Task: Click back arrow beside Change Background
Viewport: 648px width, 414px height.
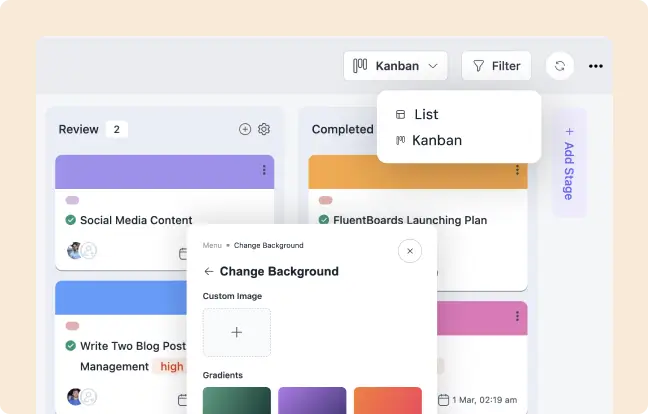Action: (x=209, y=271)
